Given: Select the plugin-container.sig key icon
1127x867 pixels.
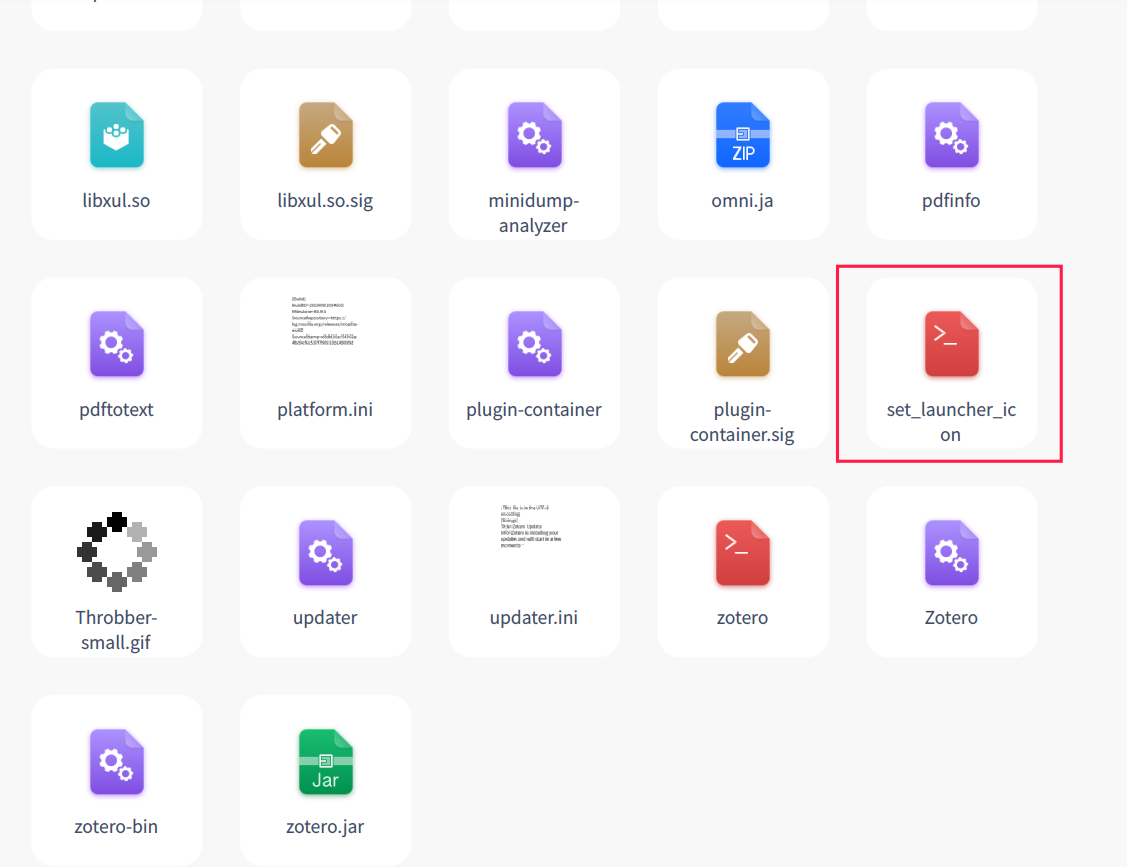Looking at the screenshot, I should point(742,344).
